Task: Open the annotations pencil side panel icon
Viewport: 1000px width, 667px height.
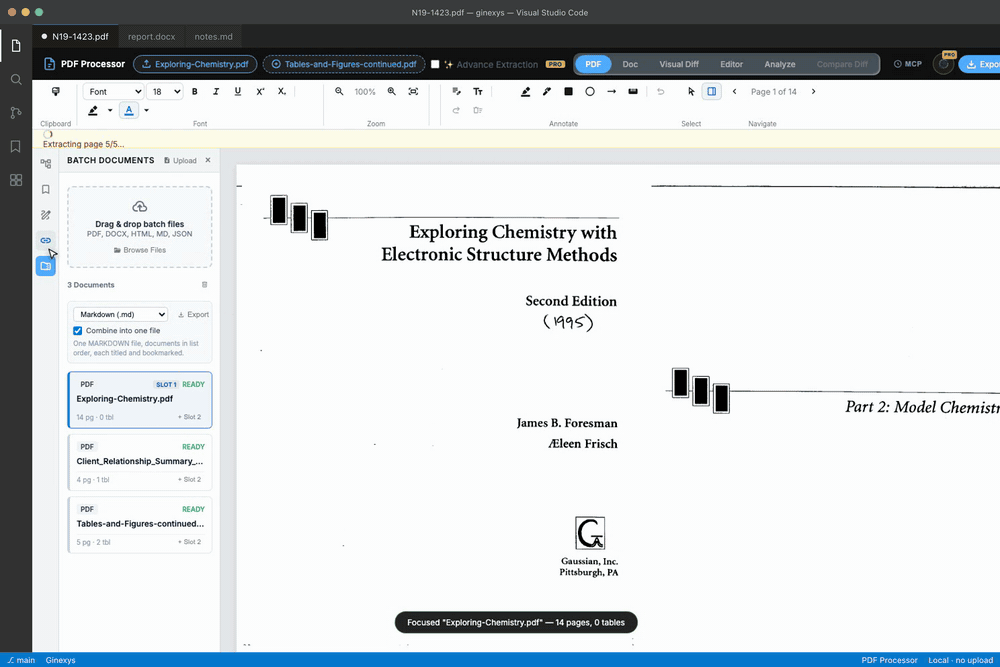Action: coord(46,215)
